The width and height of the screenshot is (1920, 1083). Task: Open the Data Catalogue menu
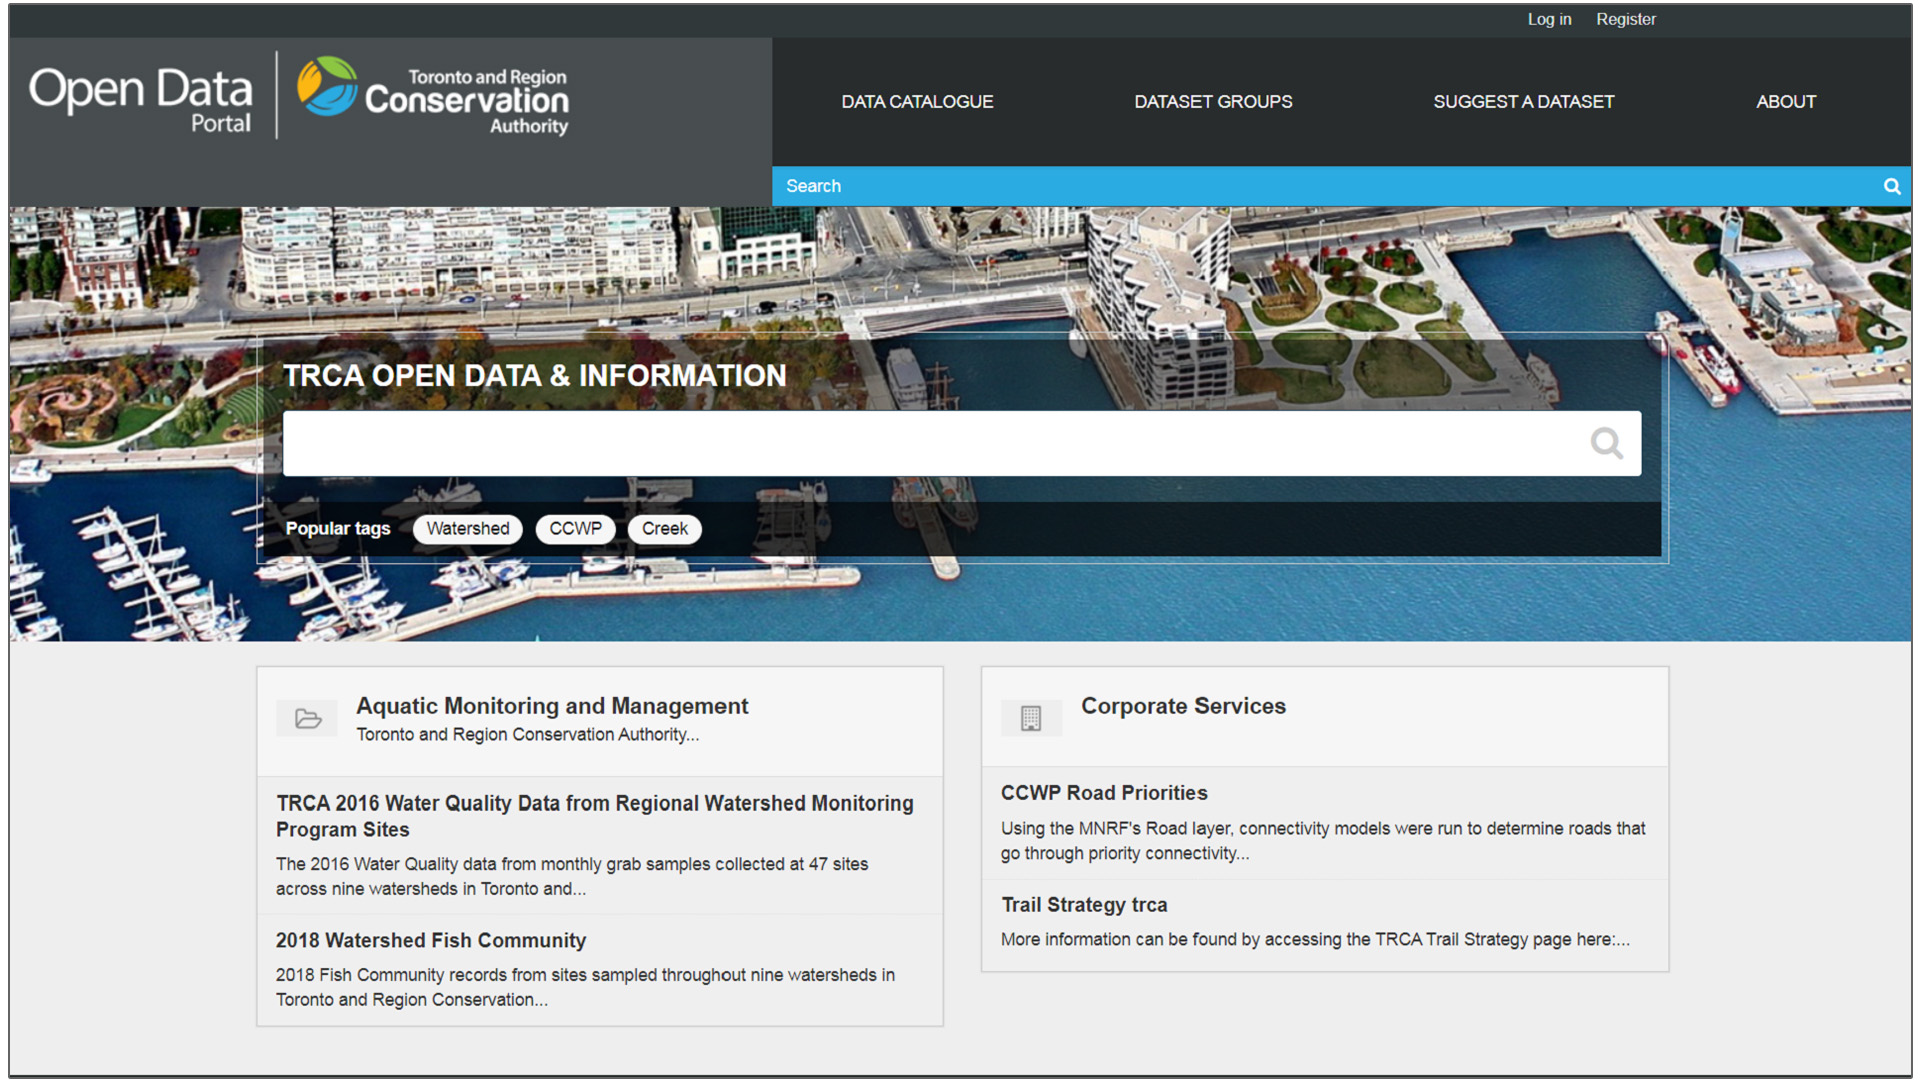click(917, 102)
